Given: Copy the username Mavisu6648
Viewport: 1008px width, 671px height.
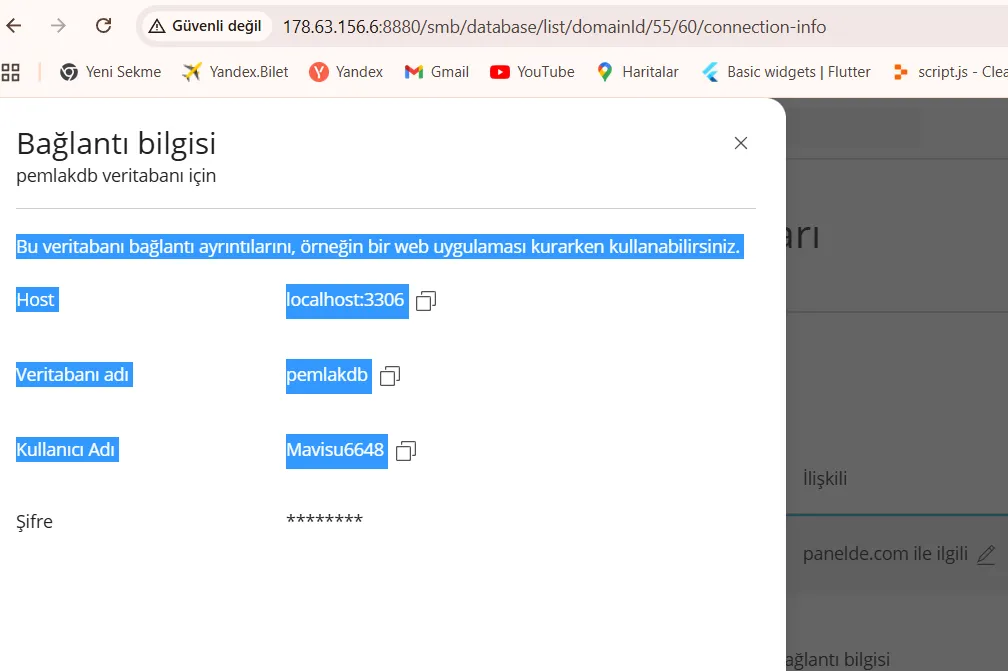Looking at the screenshot, I should (406, 451).
